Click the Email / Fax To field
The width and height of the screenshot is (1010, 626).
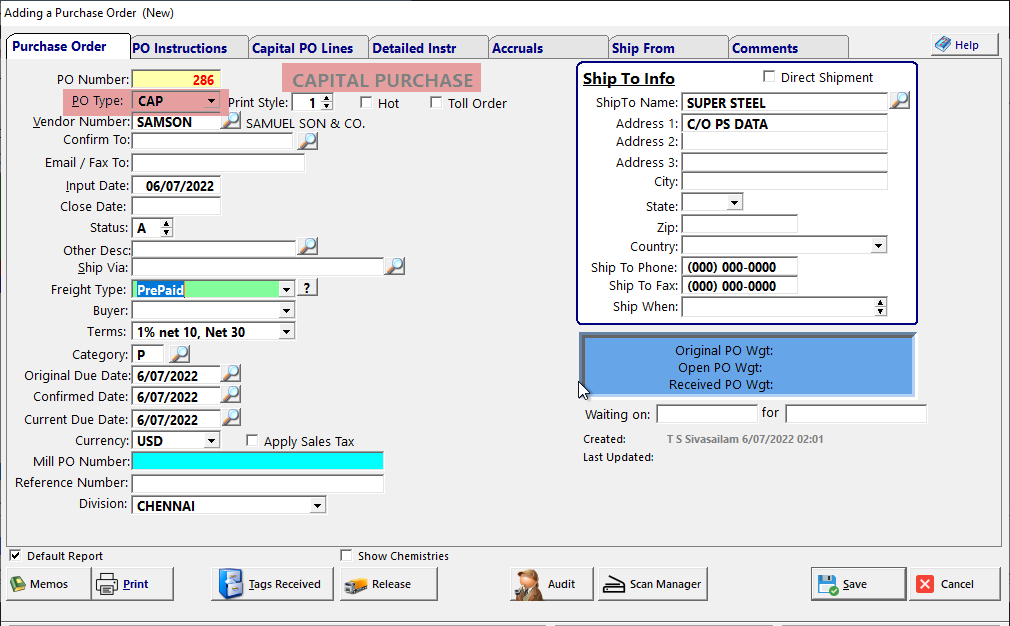coord(218,163)
